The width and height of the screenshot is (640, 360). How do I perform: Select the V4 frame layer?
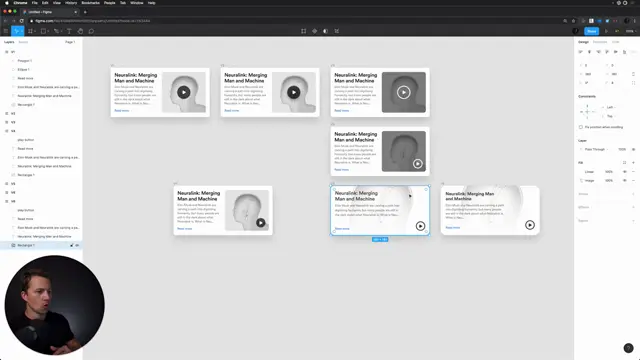(13, 131)
